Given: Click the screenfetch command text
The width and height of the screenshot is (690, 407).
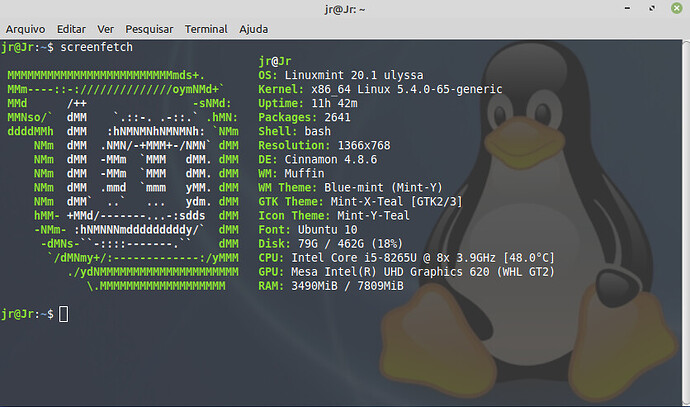Looking at the screenshot, I should (x=96, y=47).
